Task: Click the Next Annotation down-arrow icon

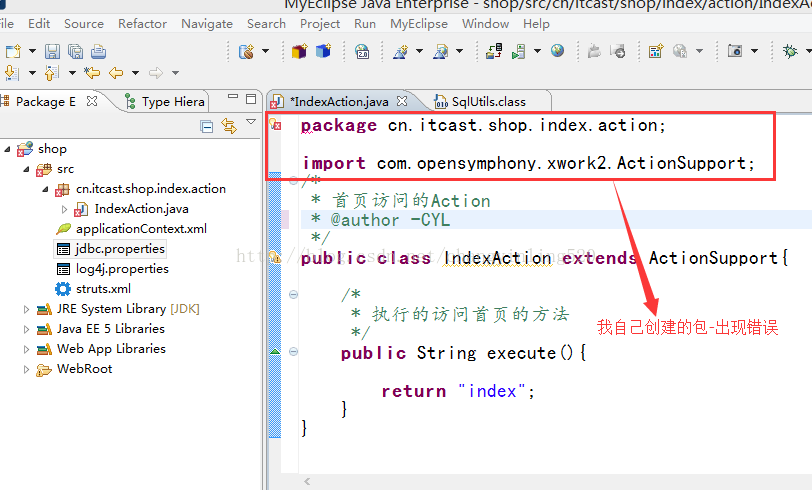Action: click(12, 73)
